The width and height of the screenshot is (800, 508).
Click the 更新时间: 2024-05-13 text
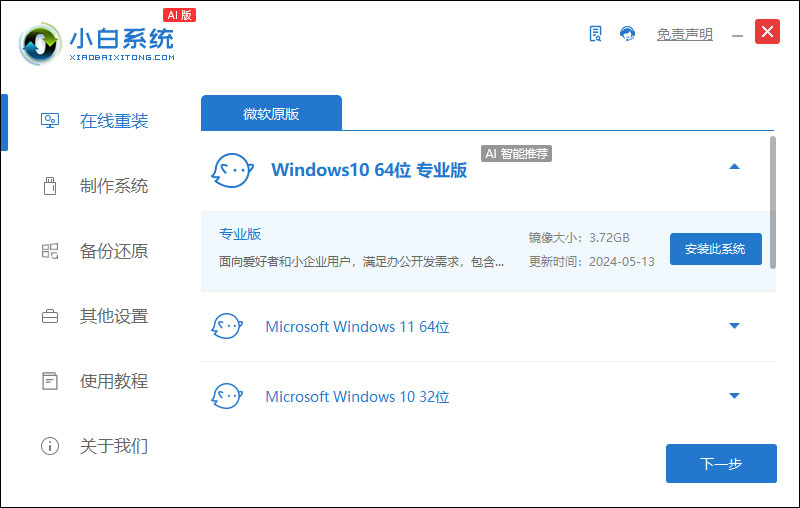coord(591,262)
